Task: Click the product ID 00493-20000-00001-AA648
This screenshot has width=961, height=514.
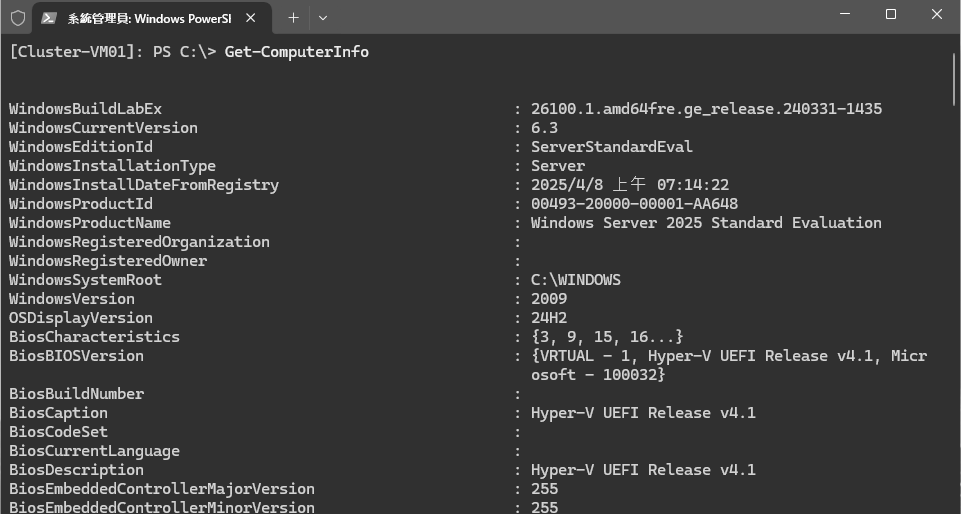Action: click(x=634, y=204)
